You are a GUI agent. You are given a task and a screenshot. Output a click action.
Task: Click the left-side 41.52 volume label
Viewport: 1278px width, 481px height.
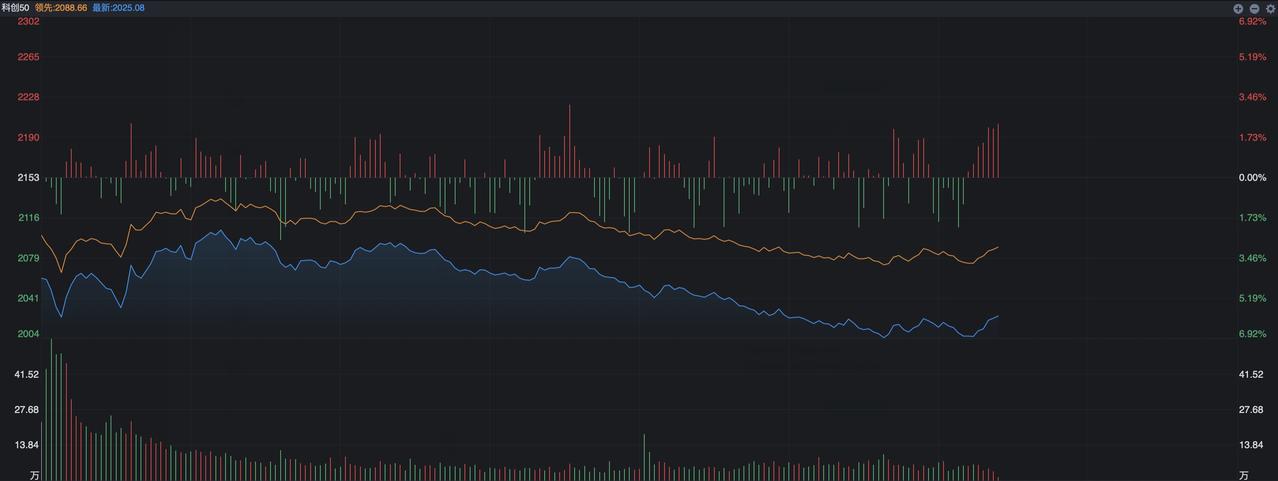pyautogui.click(x=26, y=374)
